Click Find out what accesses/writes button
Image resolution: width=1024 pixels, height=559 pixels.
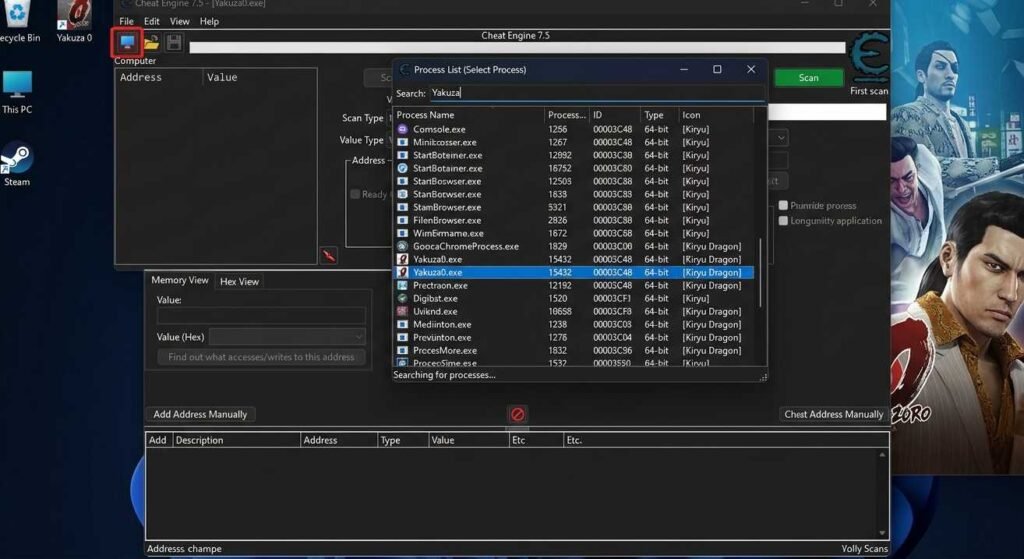pyautogui.click(x=261, y=357)
